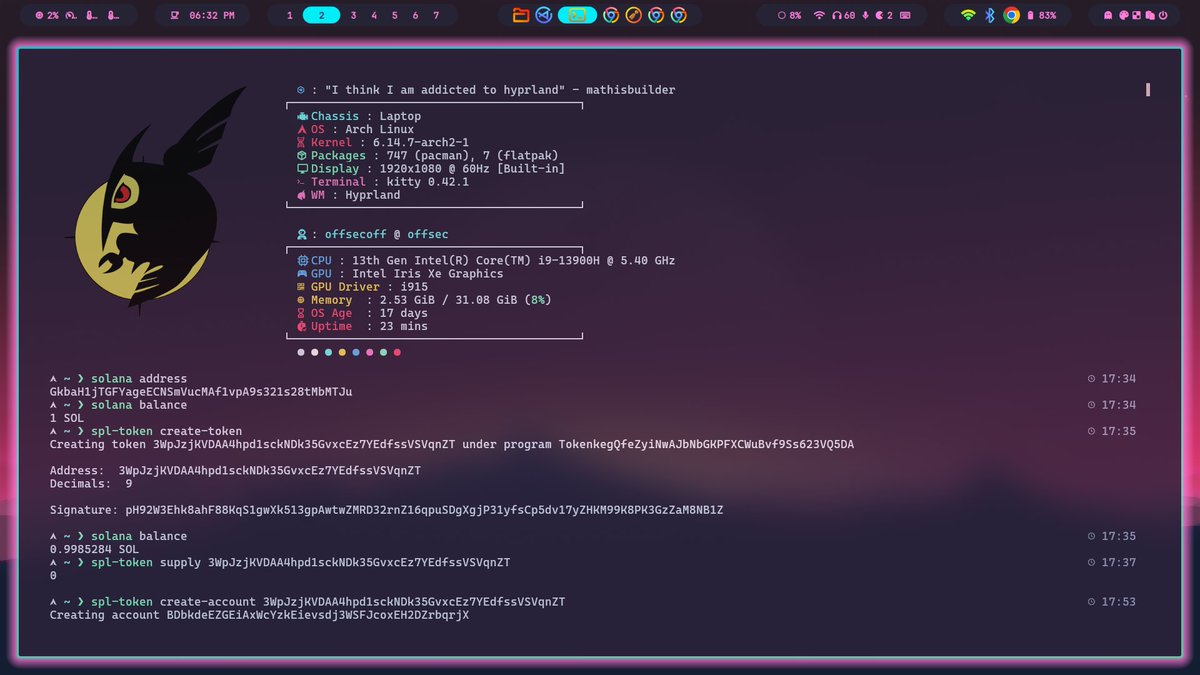The width and height of the screenshot is (1200, 675).
Task: Click the 'WM : Hyprland' line
Action: pyautogui.click(x=349, y=195)
